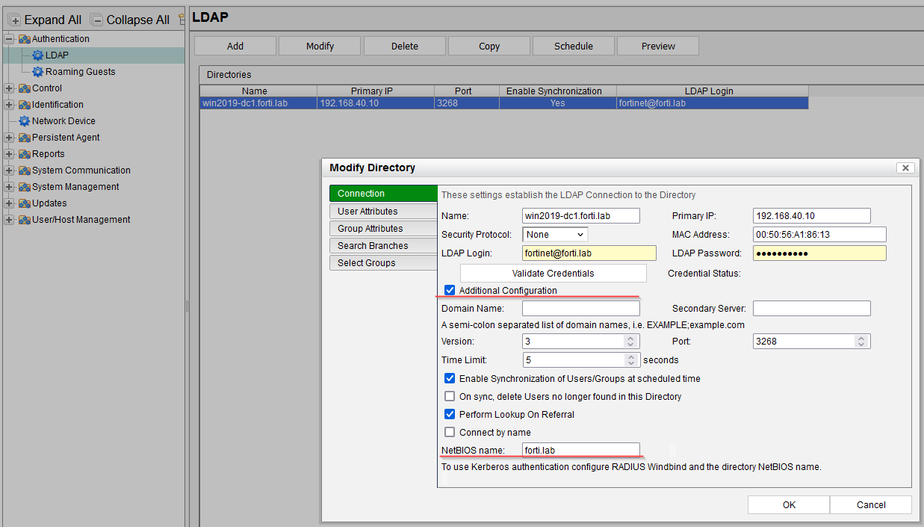Click the Modify button
Viewport: 924px width, 527px height.
tap(320, 46)
